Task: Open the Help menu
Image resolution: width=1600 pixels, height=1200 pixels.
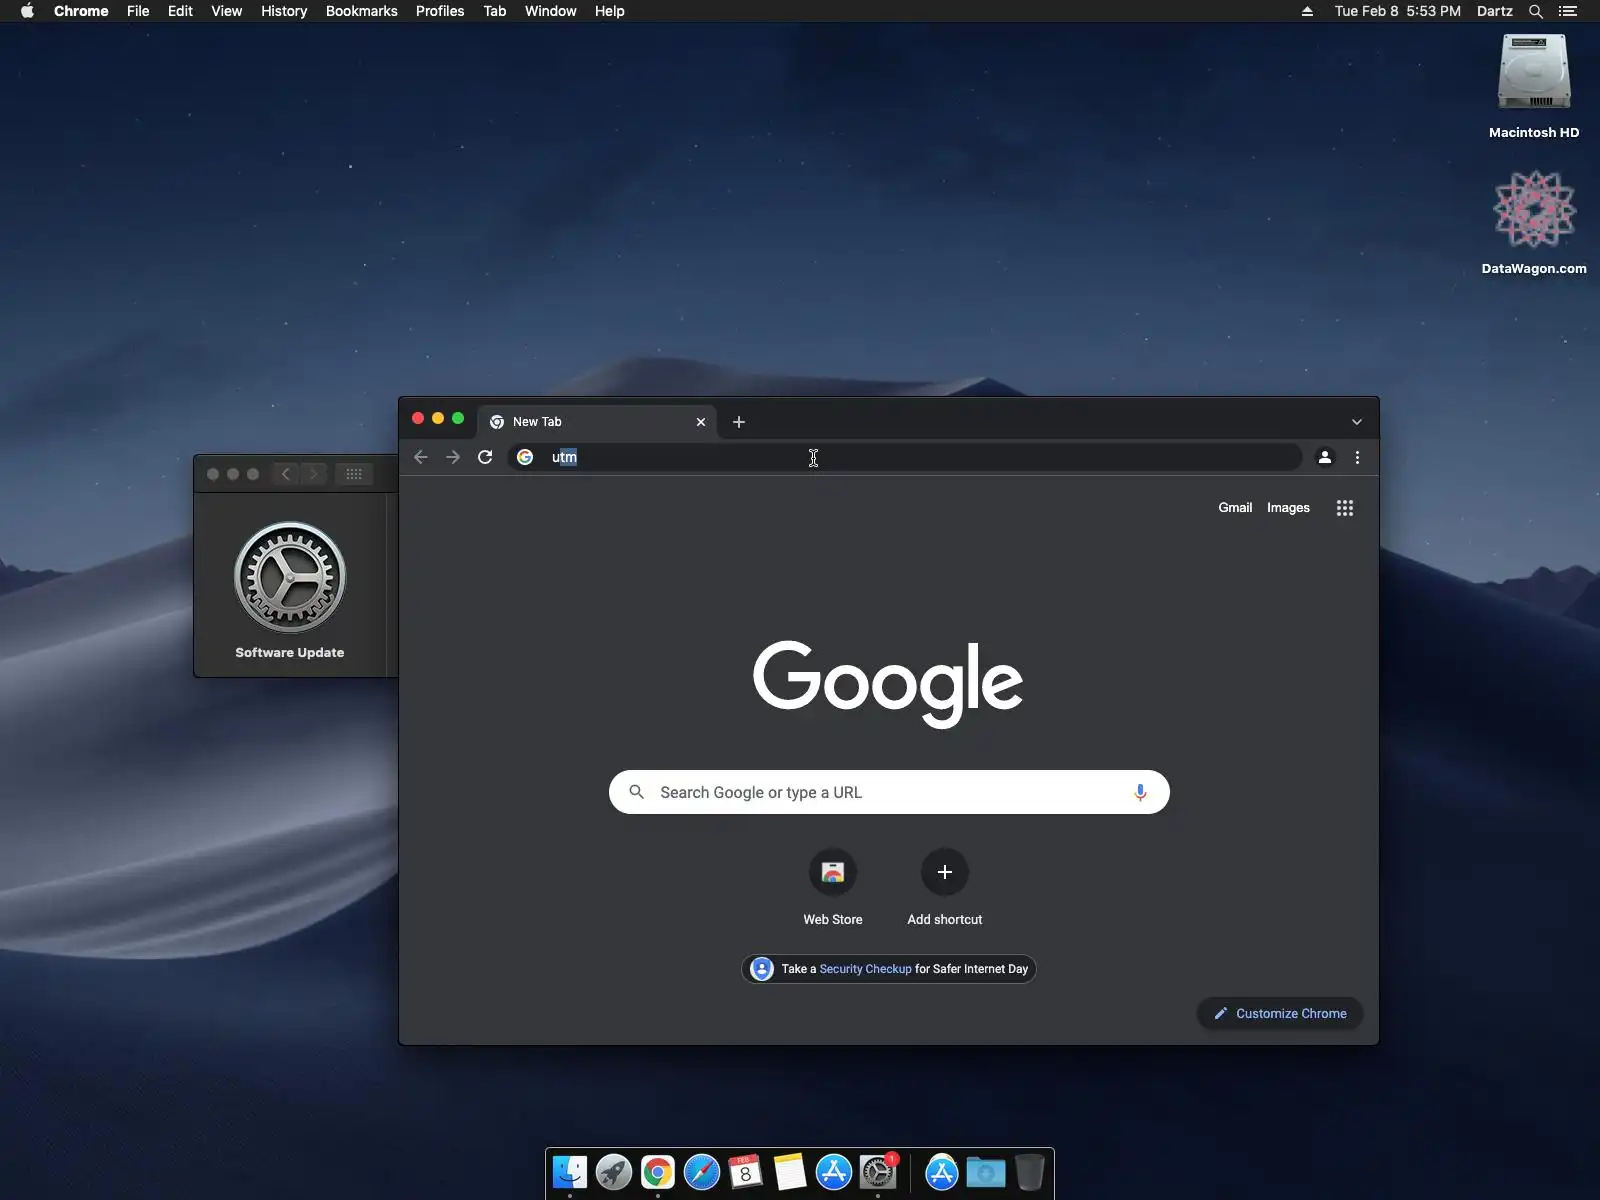Action: 610,11
